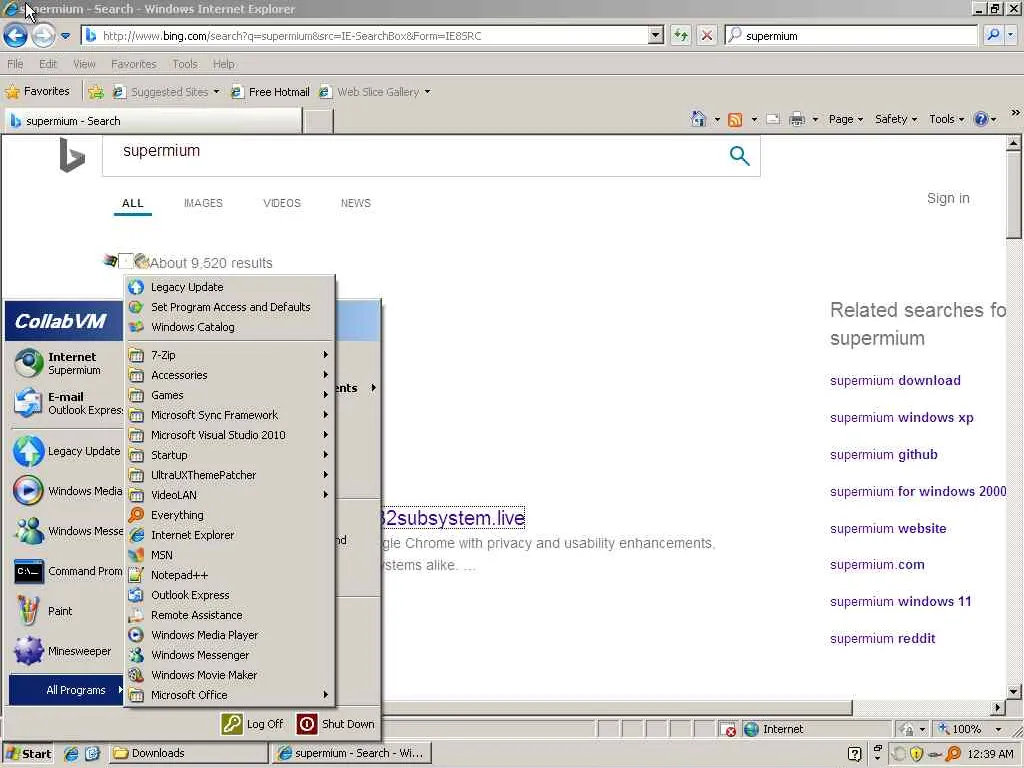The image size is (1024, 768).
Task: Launch Everything search tool
Action: coord(229,515)
